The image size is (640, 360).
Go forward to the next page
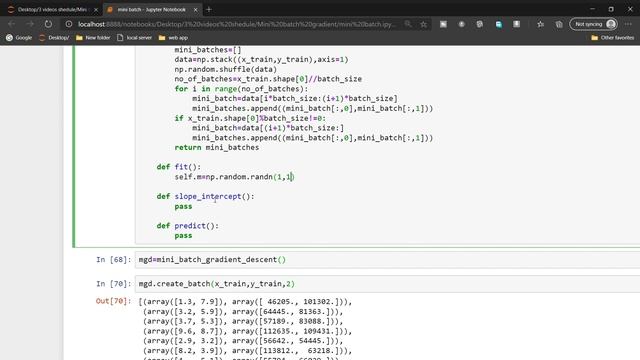(x=30, y=24)
